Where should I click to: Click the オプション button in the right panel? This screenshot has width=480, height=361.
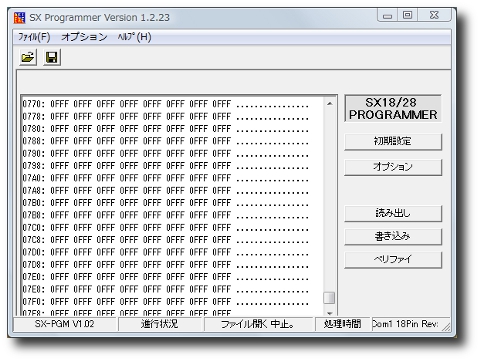[x=393, y=167]
